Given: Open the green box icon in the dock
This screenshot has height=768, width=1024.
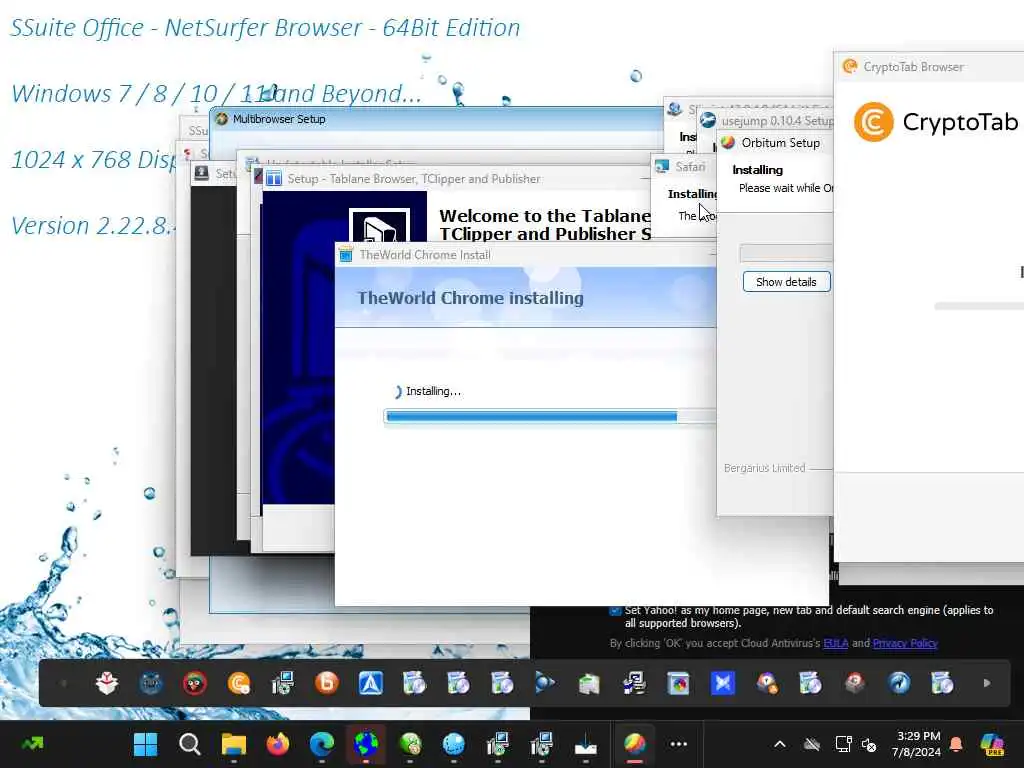Looking at the screenshot, I should [x=589, y=683].
